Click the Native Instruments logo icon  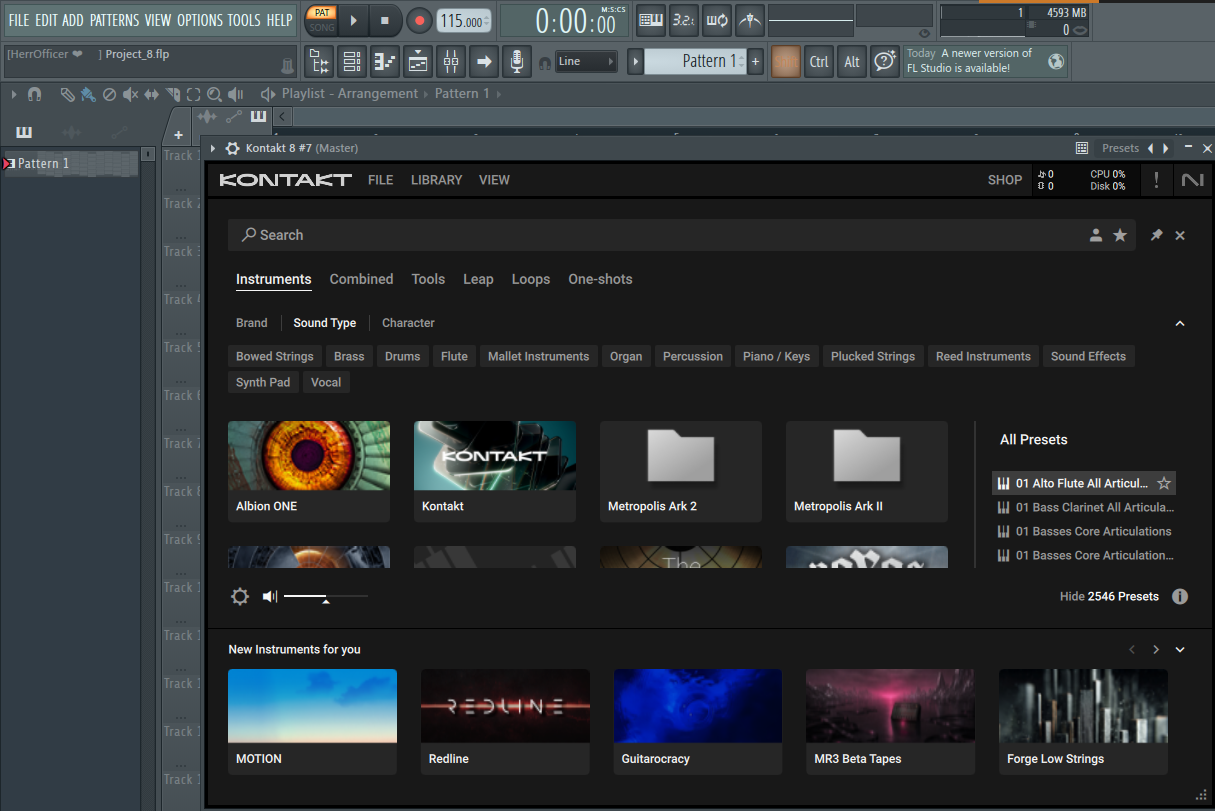[1192, 180]
